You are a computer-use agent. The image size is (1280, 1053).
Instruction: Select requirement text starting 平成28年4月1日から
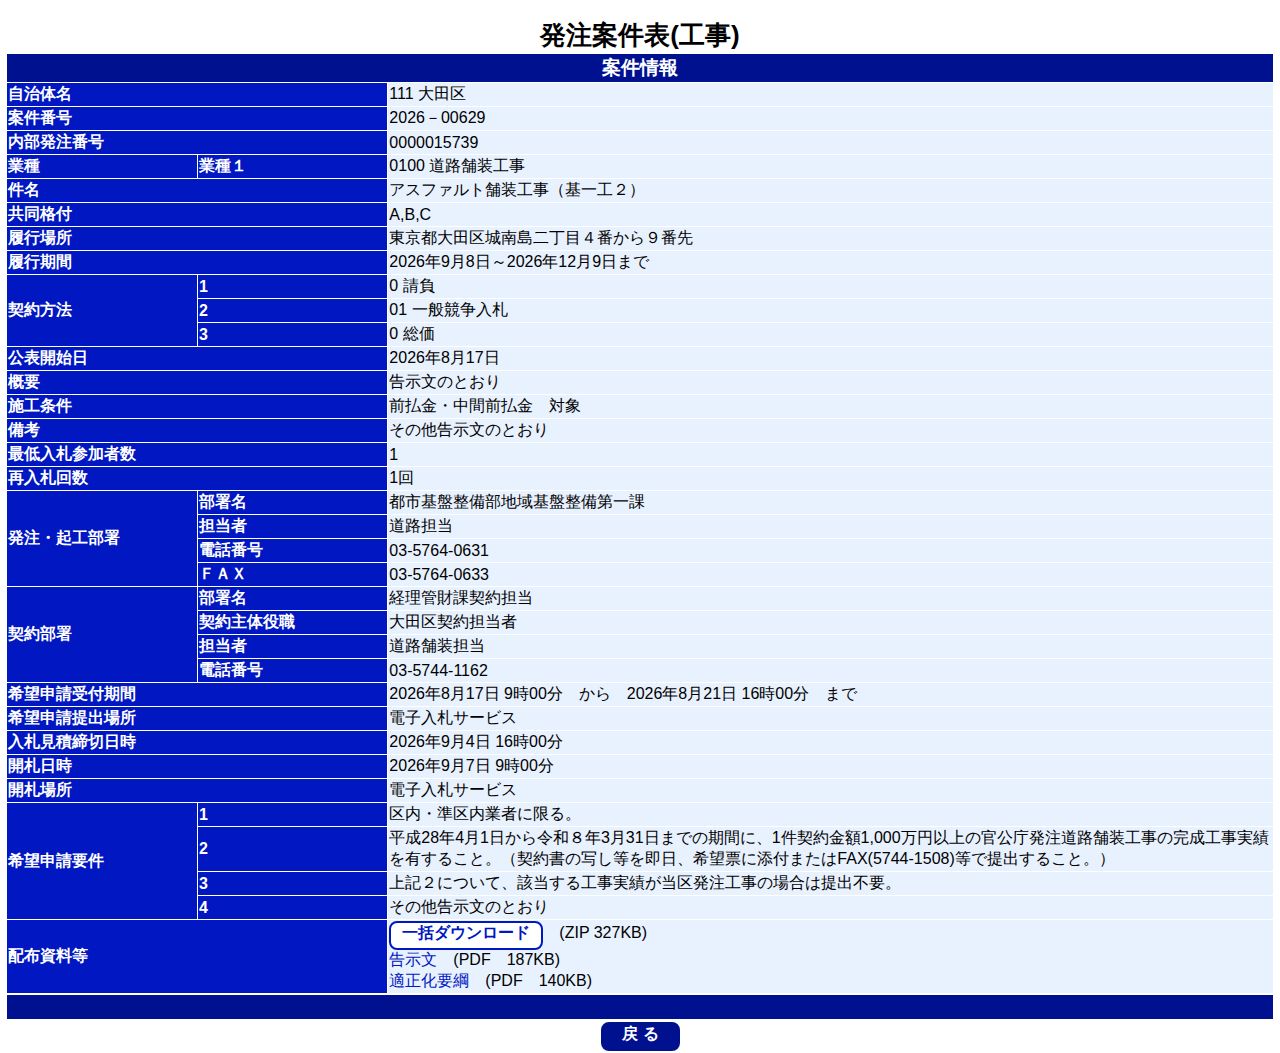[x=829, y=848]
